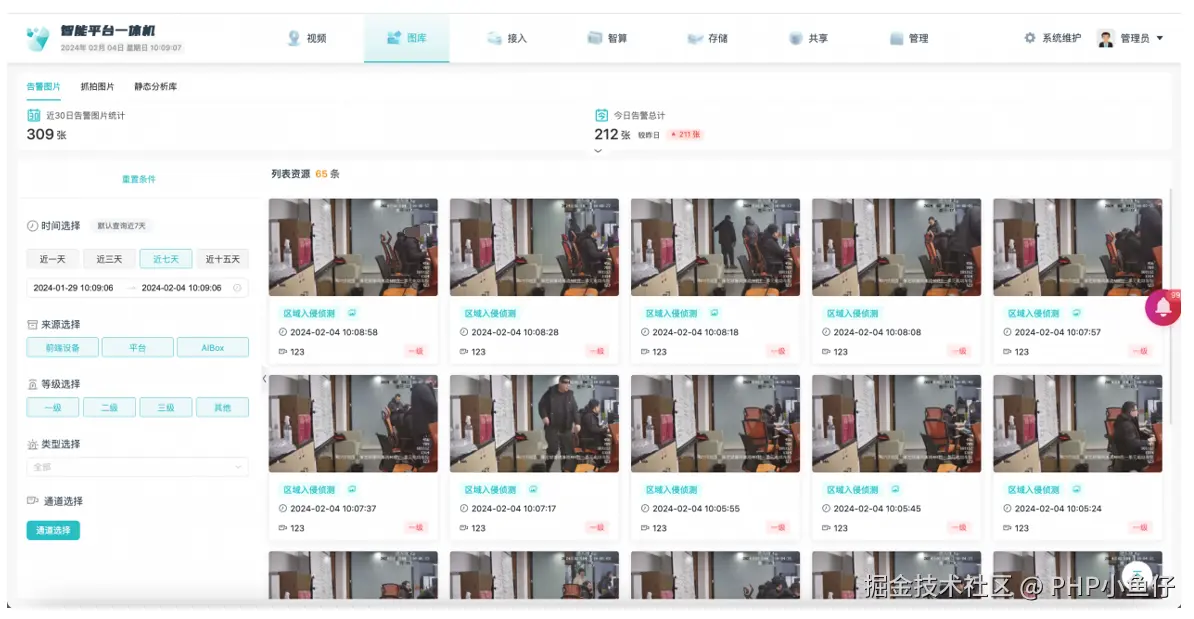The width and height of the screenshot is (1194, 619).
Task: Click the red alarm bell notification icon
Action: [x=1163, y=308]
